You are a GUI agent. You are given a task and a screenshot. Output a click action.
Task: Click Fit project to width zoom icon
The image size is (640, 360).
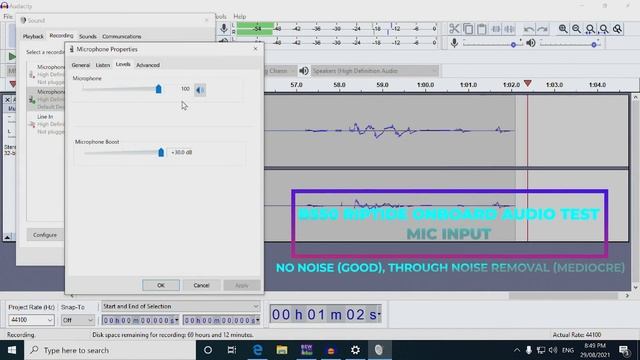[604, 29]
